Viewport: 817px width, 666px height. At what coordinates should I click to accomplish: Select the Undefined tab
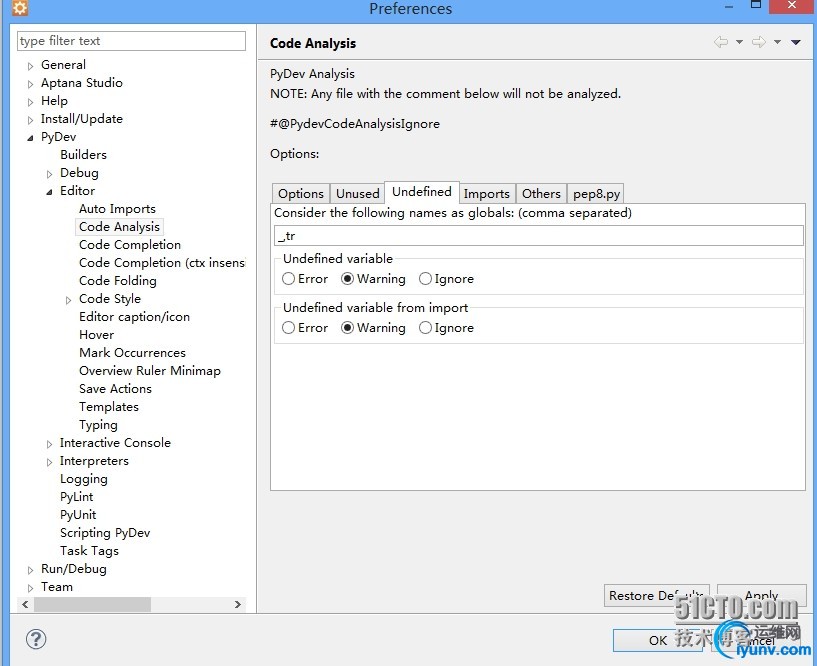tap(422, 192)
